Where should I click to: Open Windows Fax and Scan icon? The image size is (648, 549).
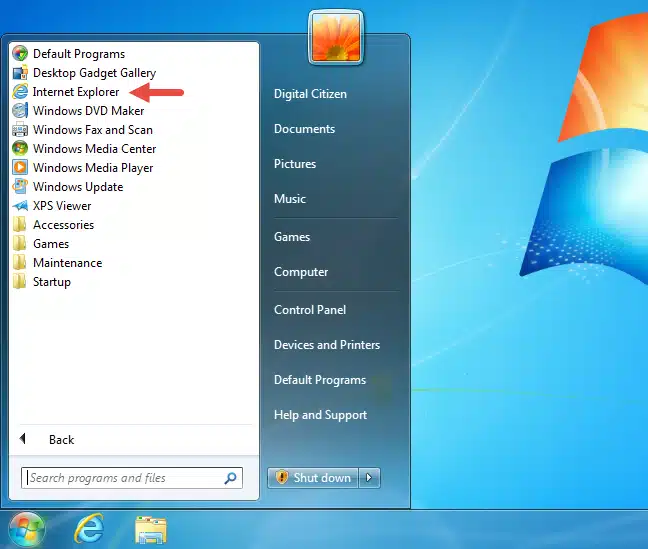[20, 130]
